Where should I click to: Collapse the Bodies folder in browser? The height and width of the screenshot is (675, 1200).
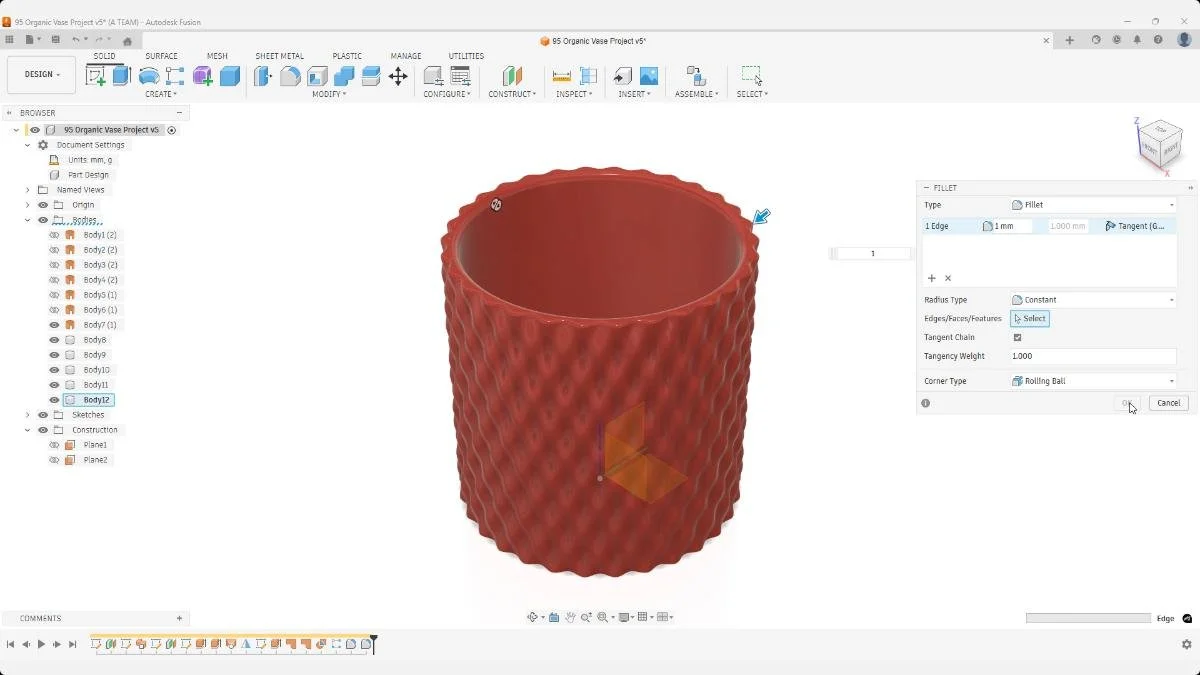coord(28,219)
